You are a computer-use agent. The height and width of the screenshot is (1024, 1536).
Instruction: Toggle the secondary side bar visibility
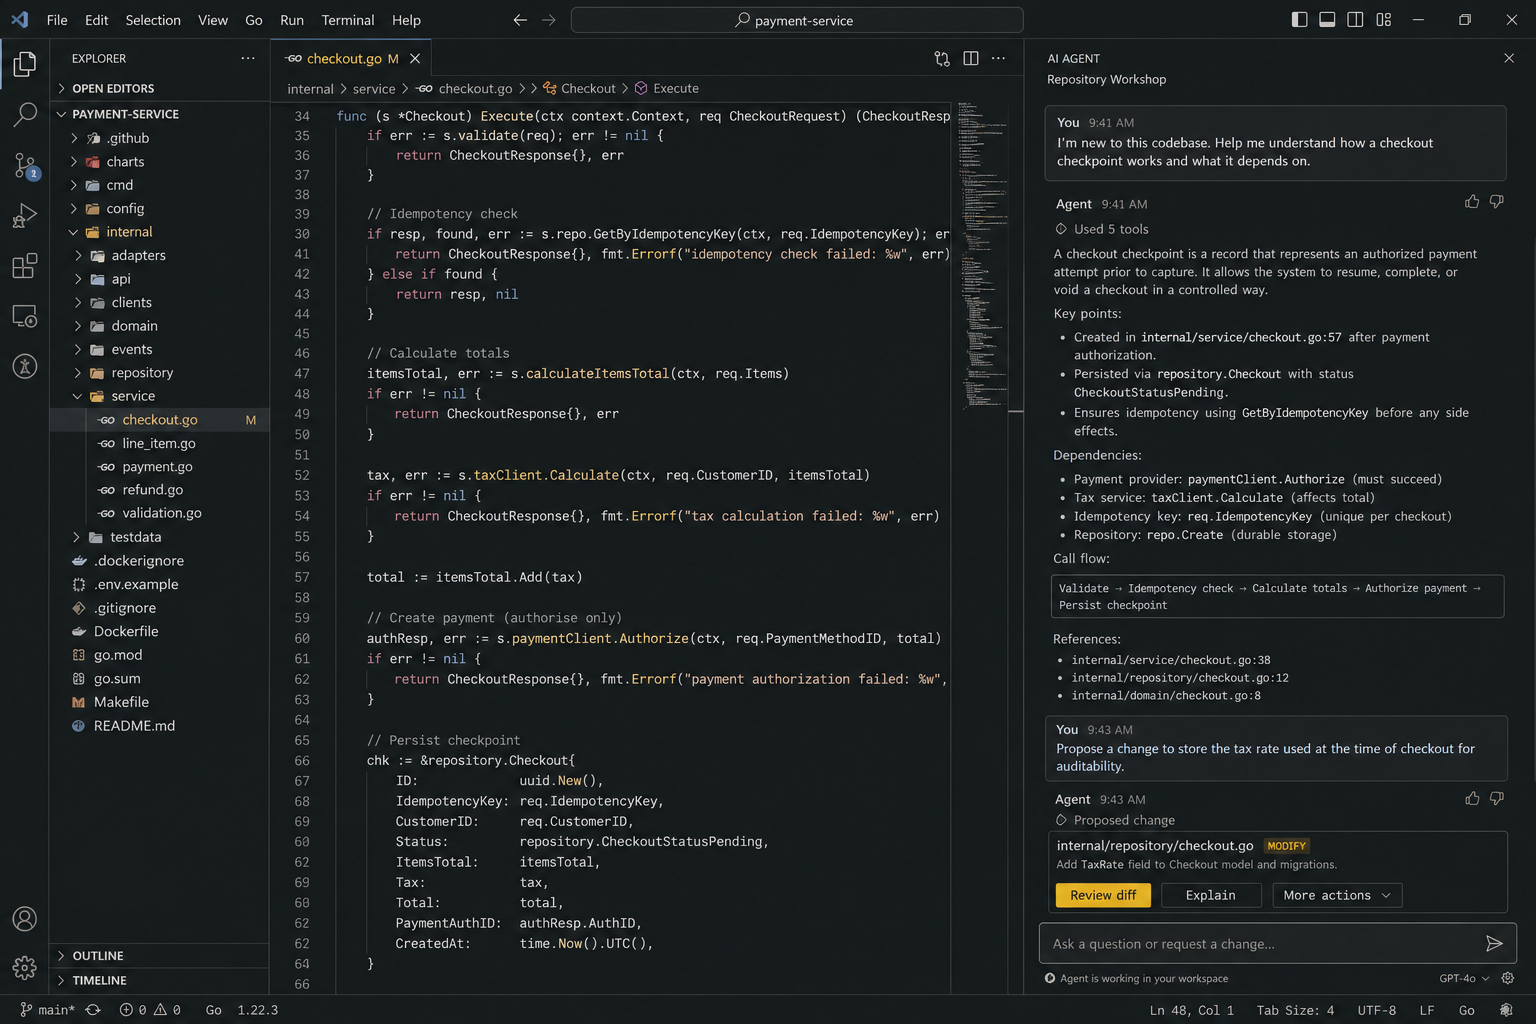[x=1355, y=19]
